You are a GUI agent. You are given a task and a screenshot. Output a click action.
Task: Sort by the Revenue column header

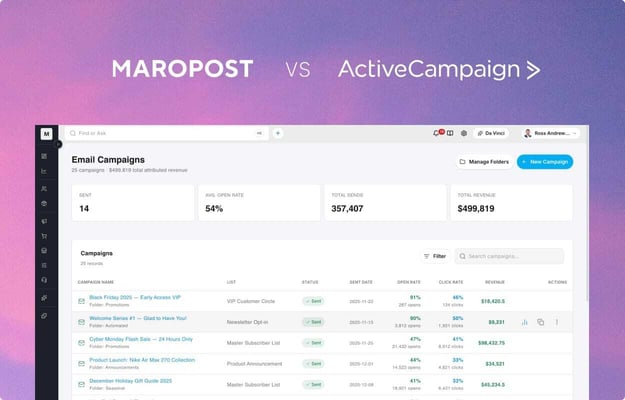(x=495, y=282)
